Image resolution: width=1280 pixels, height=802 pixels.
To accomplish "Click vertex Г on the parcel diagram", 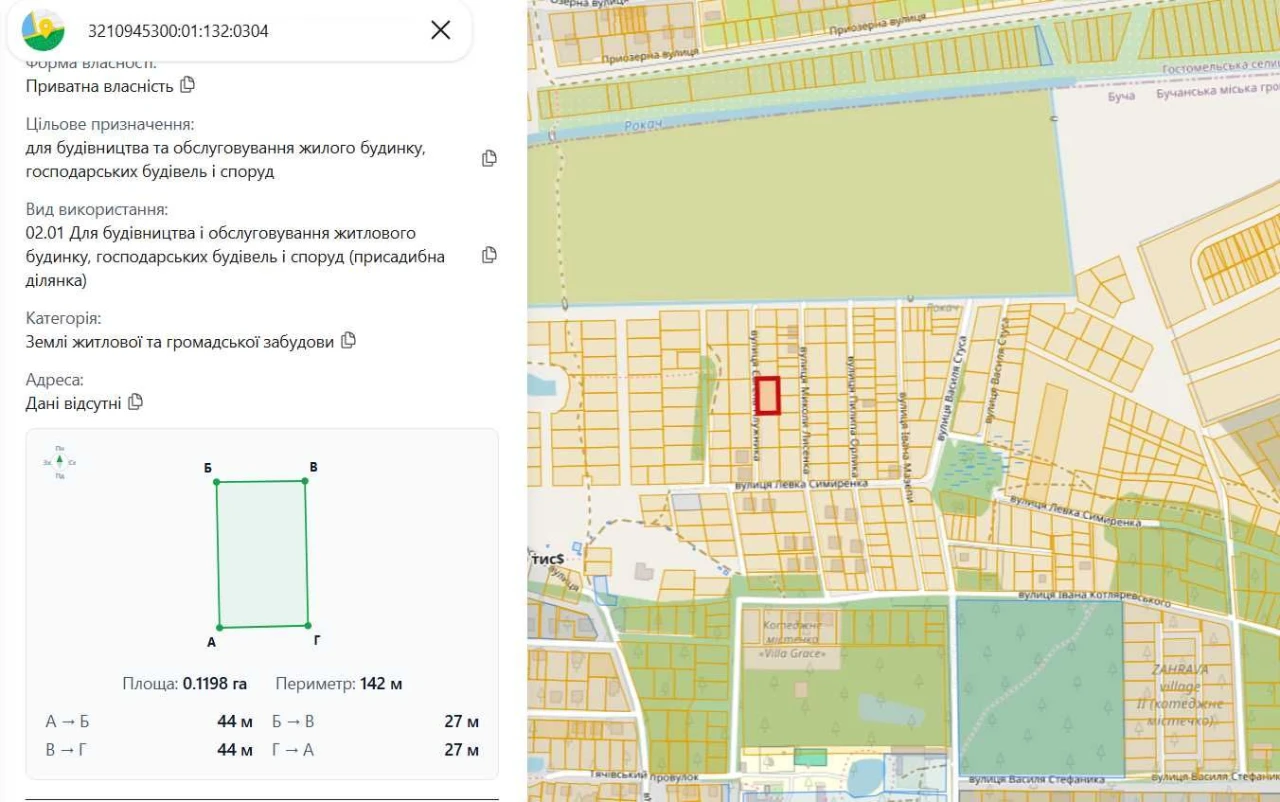I will tap(308, 625).
